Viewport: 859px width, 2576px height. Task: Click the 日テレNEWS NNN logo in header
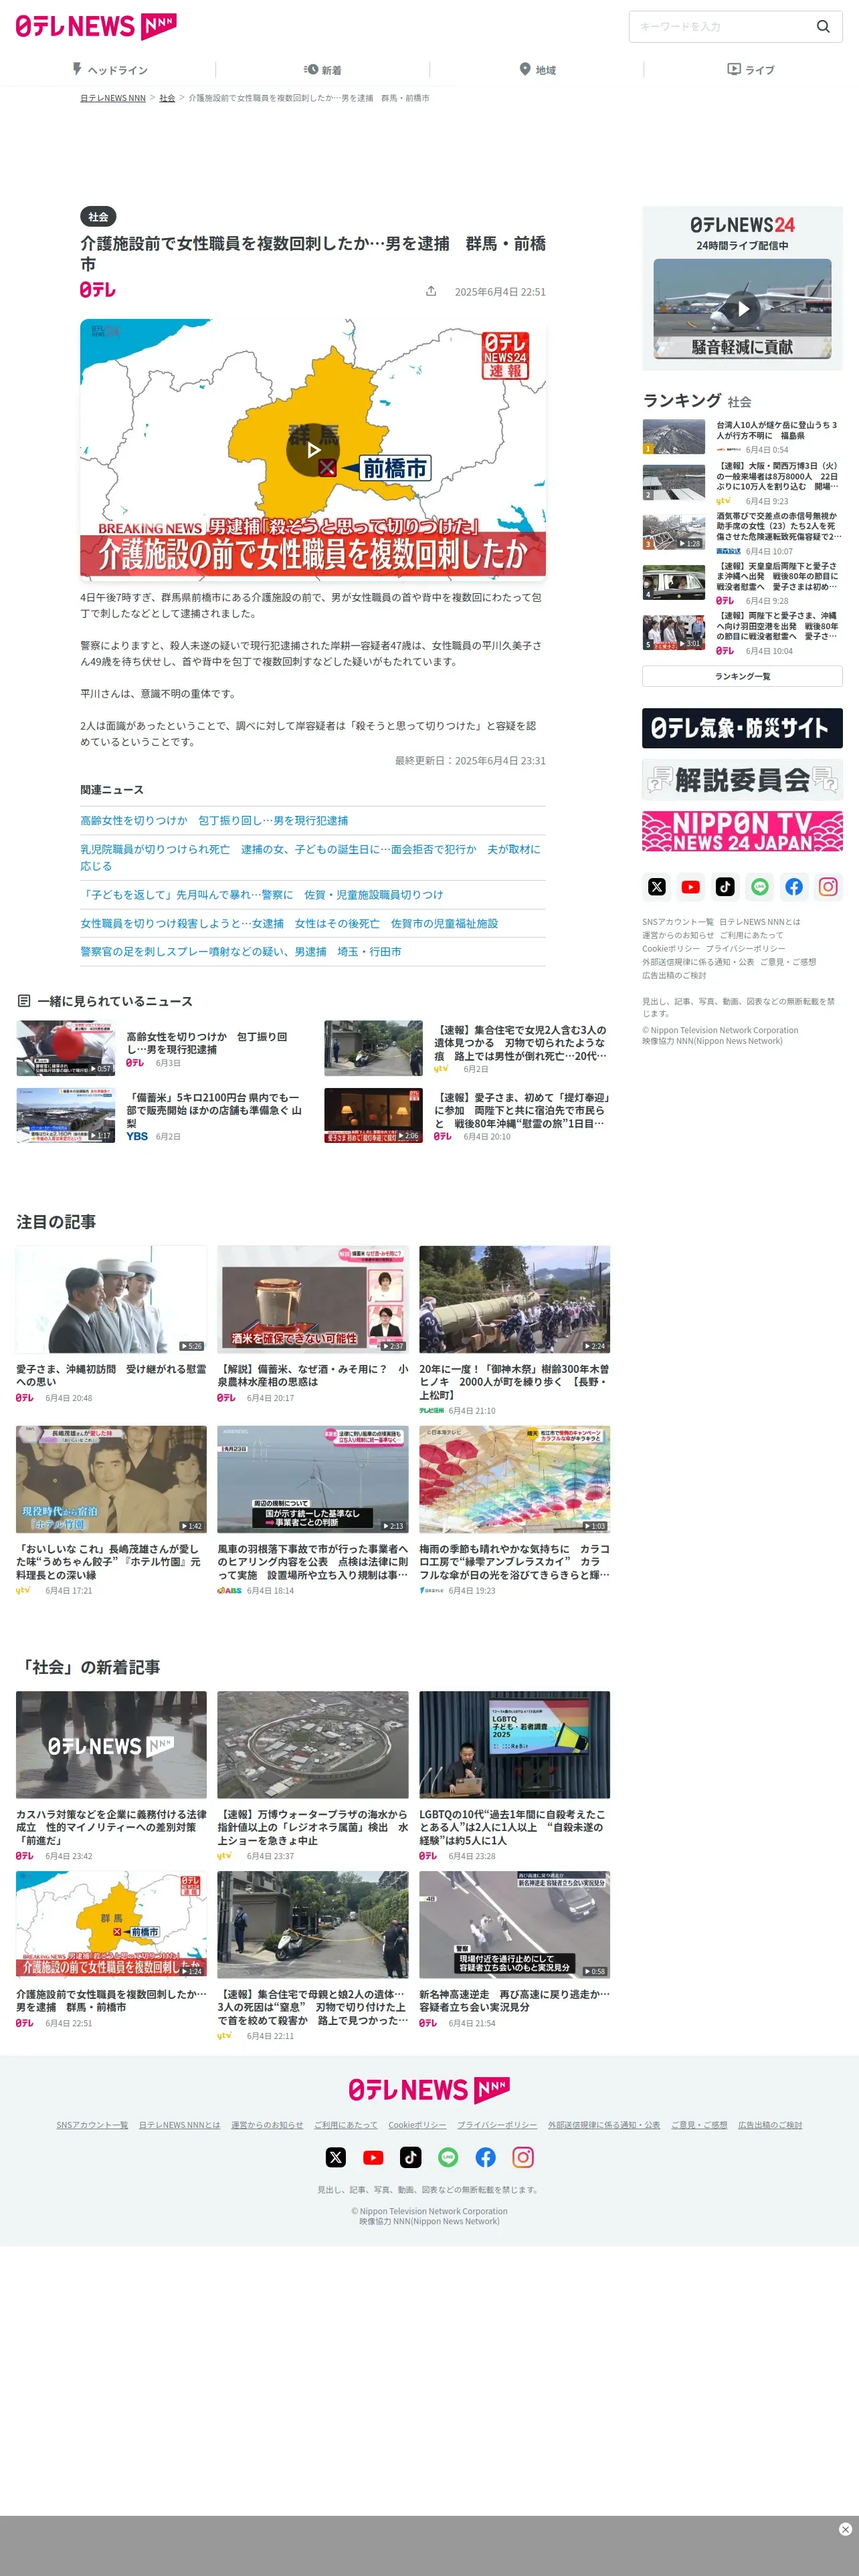[x=96, y=27]
